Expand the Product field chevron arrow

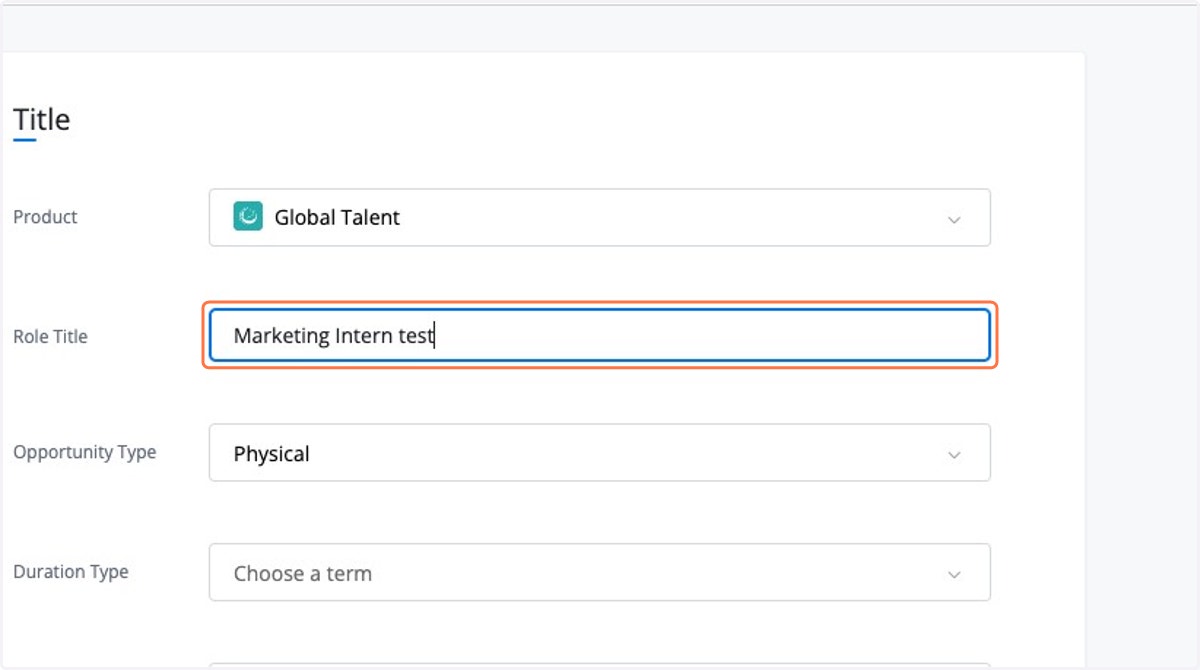click(x=954, y=219)
